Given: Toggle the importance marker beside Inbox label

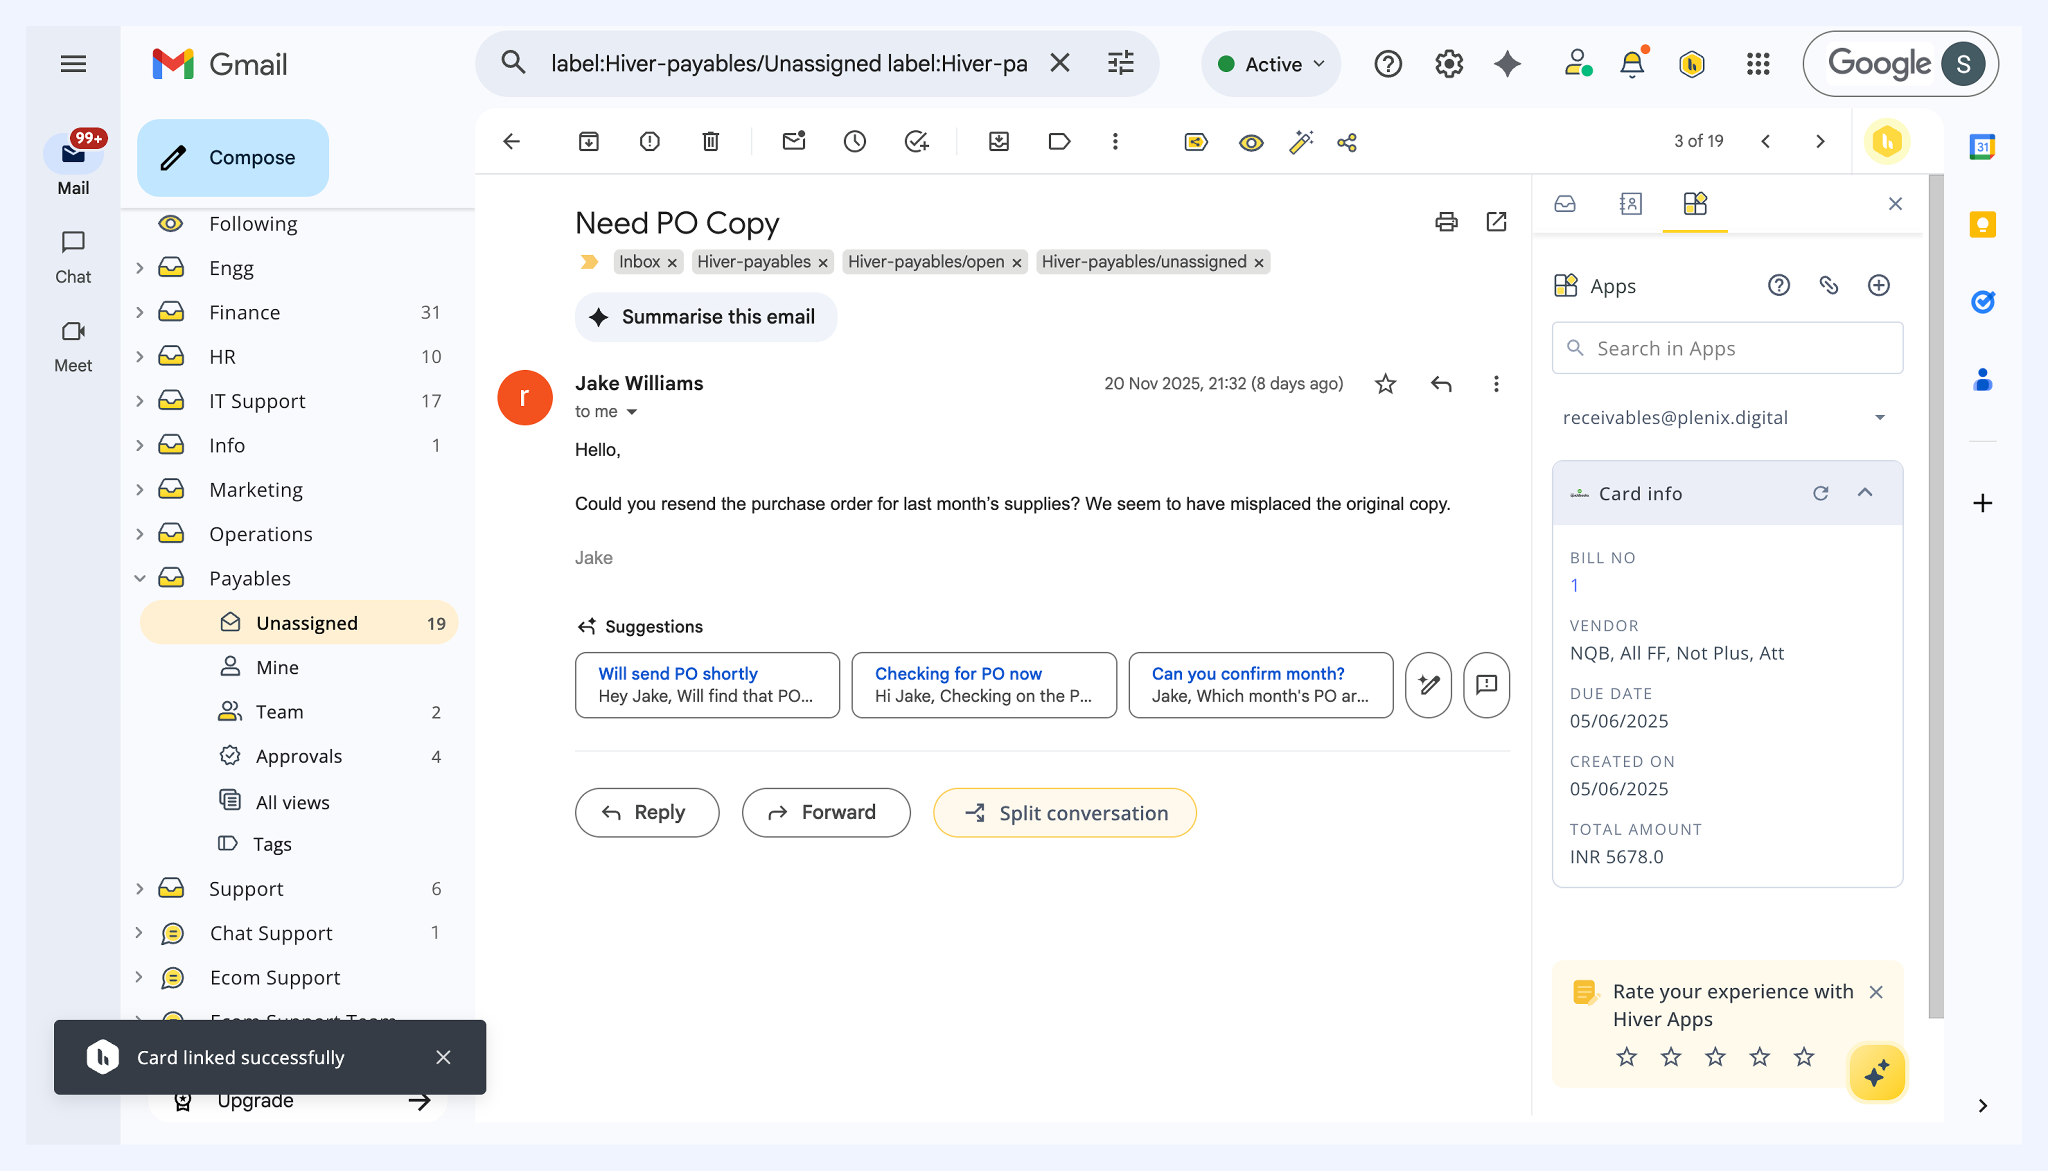Looking at the screenshot, I should pos(589,262).
